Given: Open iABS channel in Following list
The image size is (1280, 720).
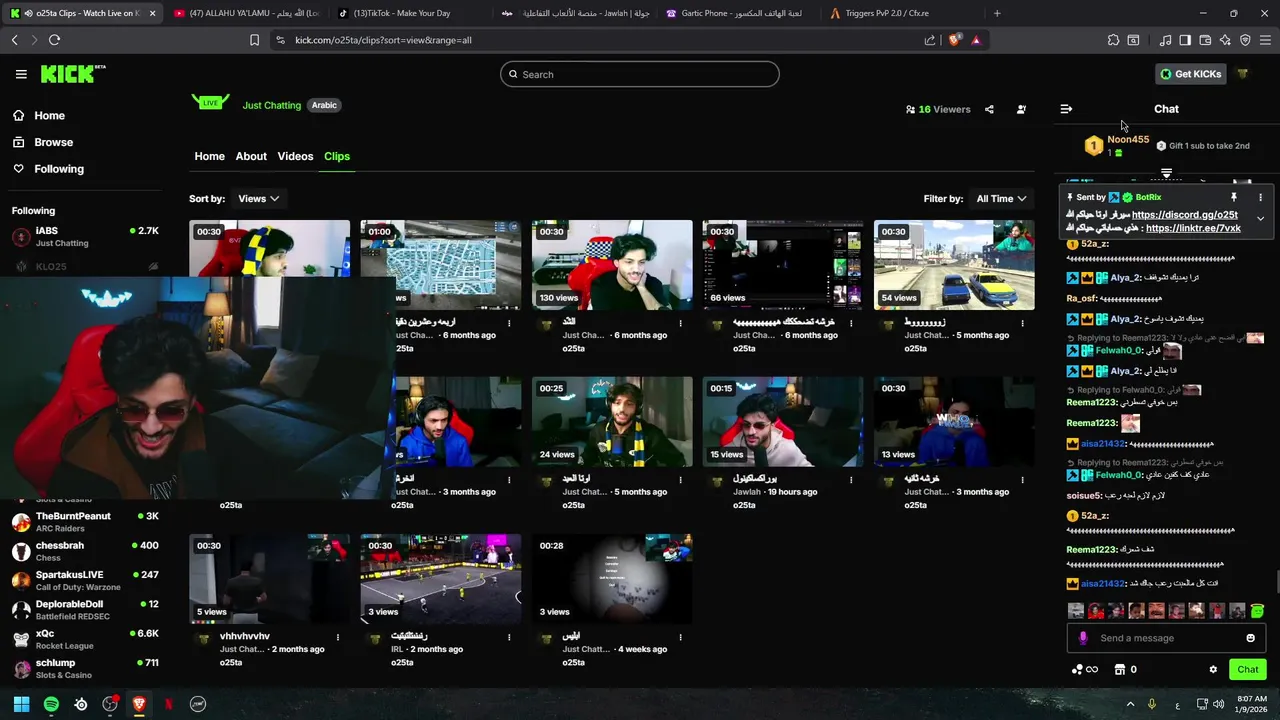Looking at the screenshot, I should tap(85, 237).
